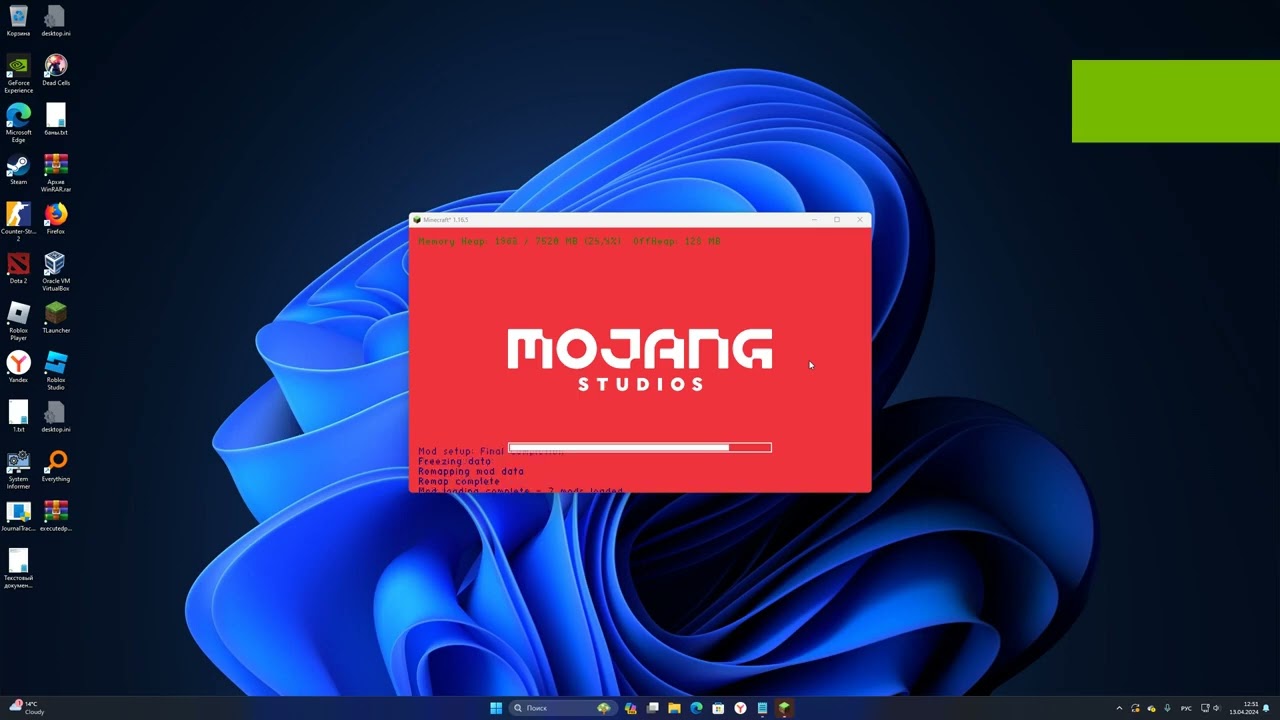
Task: Launch Dota 2 desktop shortcut
Action: 18,268
